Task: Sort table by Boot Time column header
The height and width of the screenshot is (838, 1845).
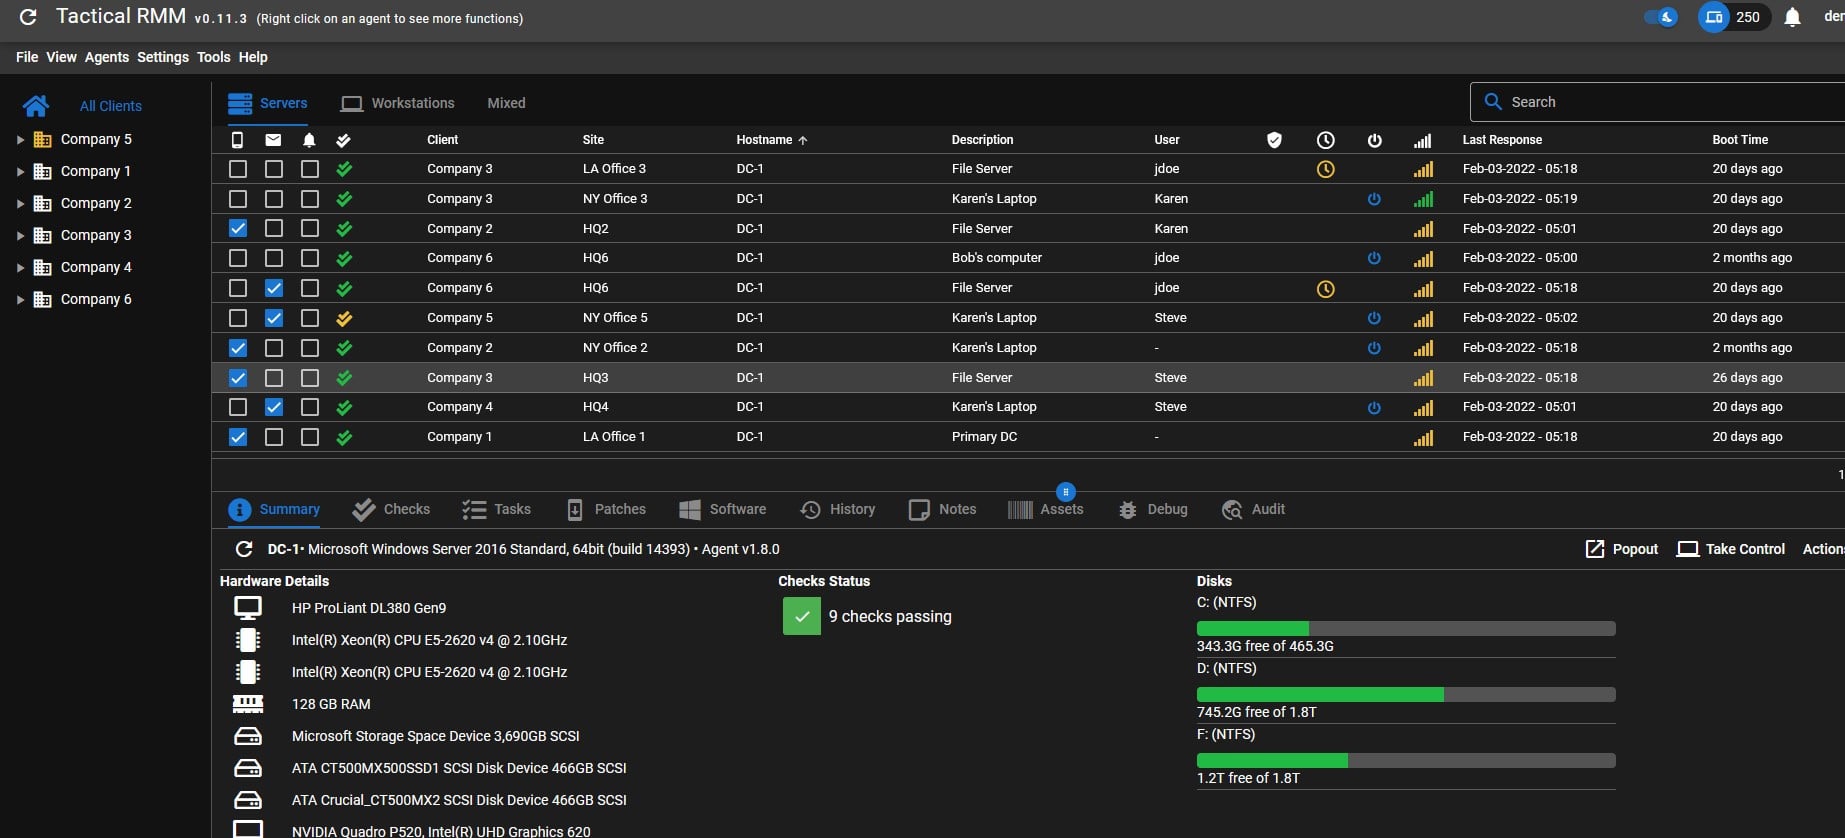Action: (1740, 140)
